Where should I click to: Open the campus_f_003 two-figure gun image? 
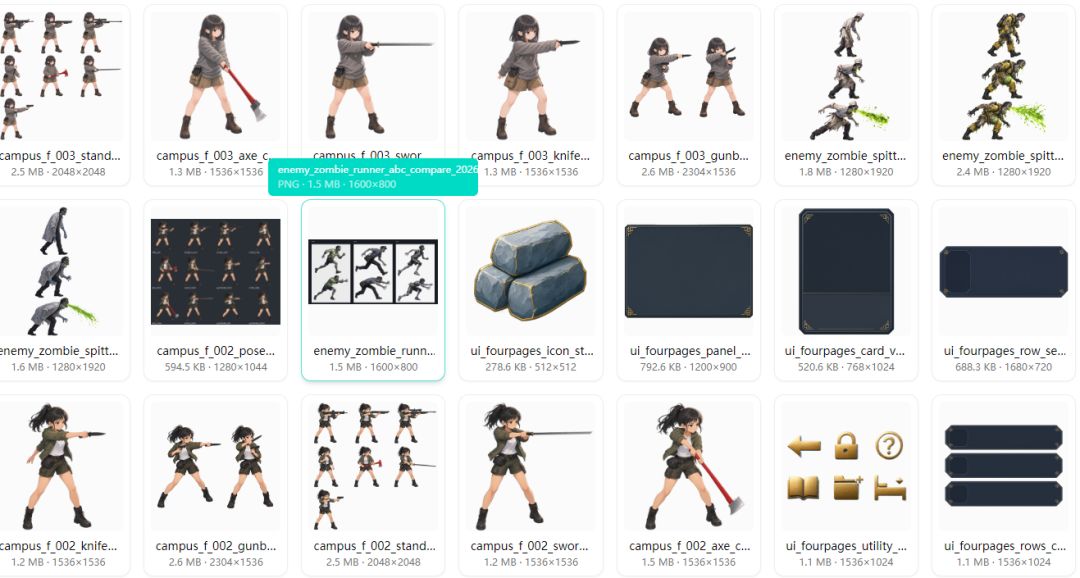688,76
